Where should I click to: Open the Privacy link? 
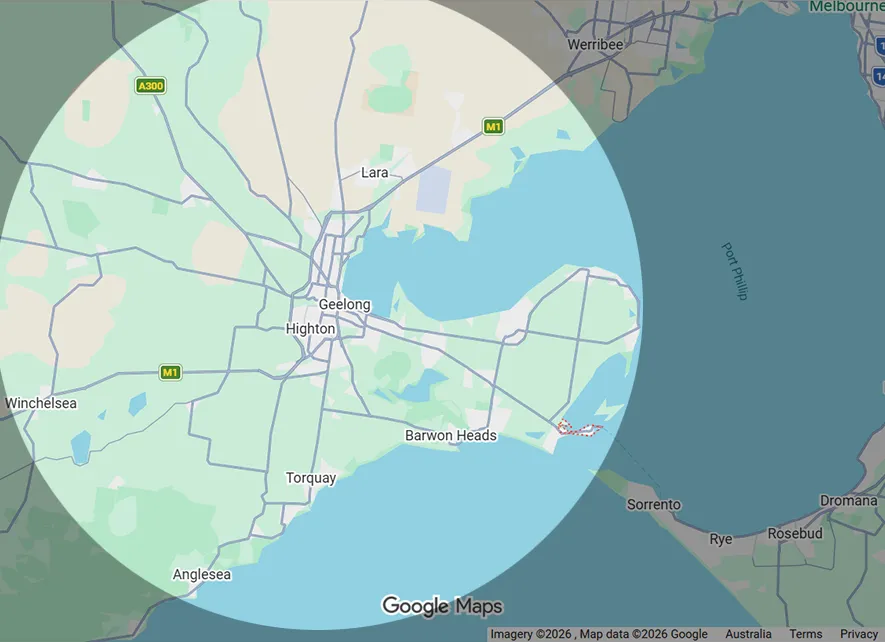[x=858, y=634]
